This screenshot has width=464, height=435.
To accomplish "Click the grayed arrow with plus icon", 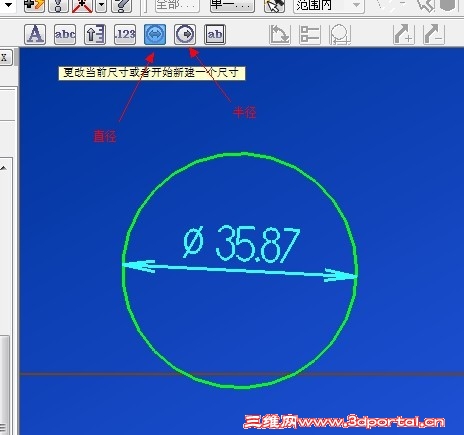I will pos(404,34).
